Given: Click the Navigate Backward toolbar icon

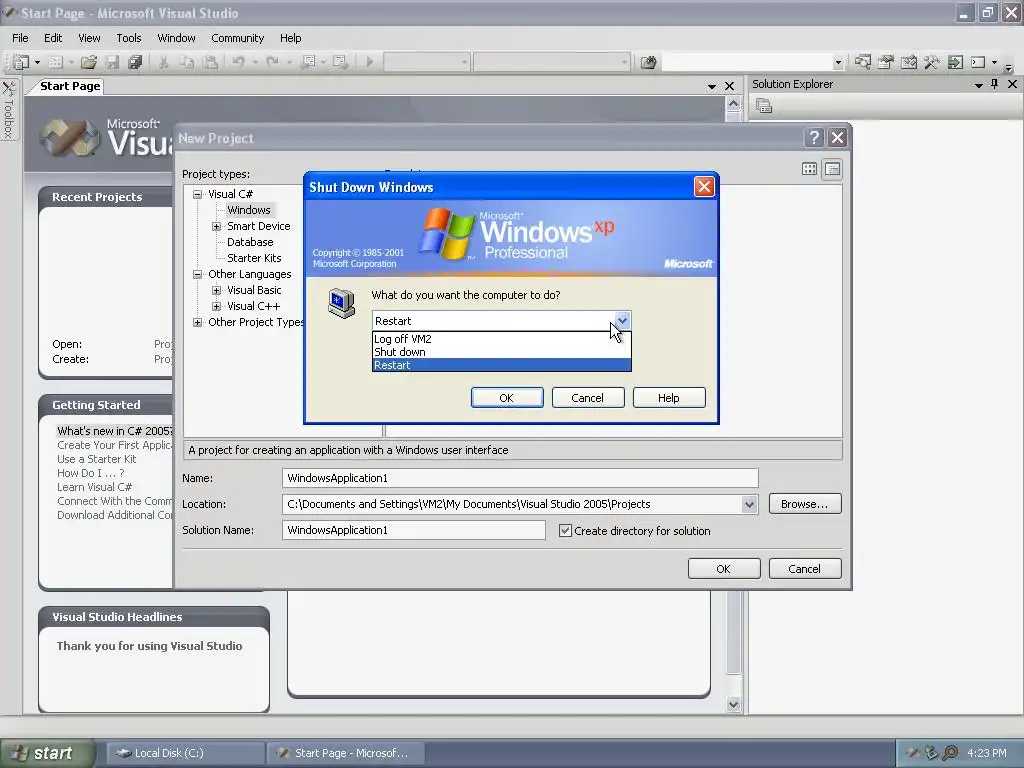Looking at the screenshot, I should 308,62.
